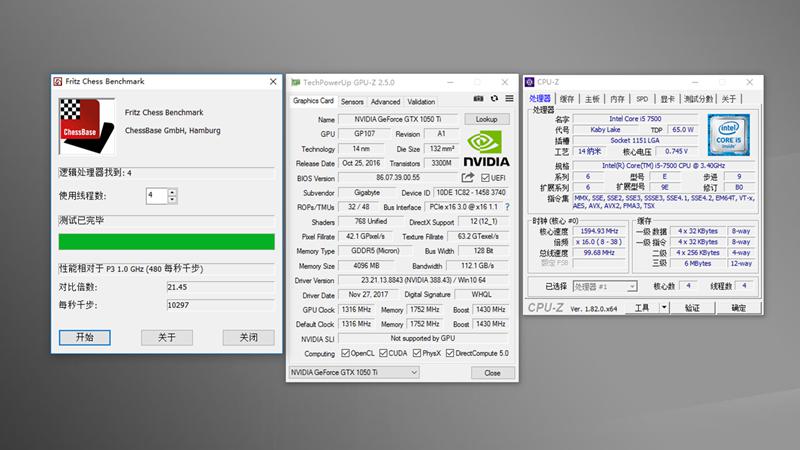Screen dimensions: 800x450
Task: Switch to the Sensors tab in GPU-Z
Action: (352, 102)
